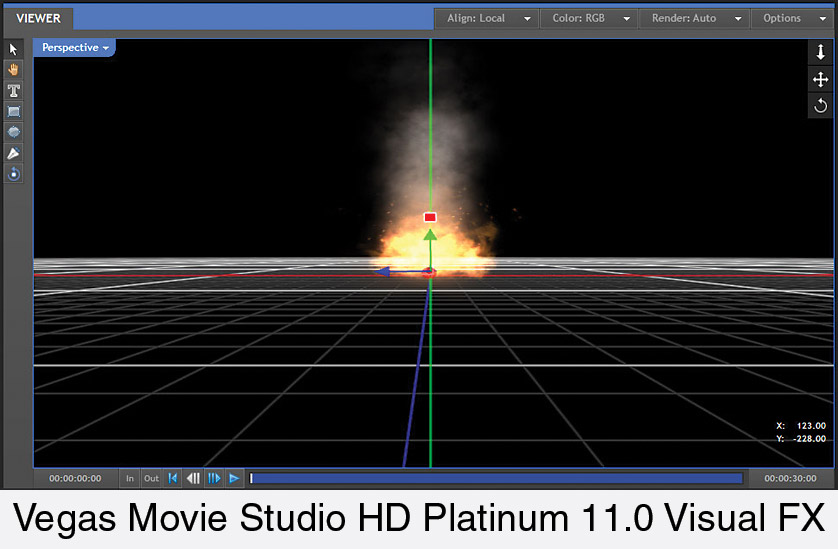Click the red square control handle
The height and width of the screenshot is (549, 838).
[430, 217]
